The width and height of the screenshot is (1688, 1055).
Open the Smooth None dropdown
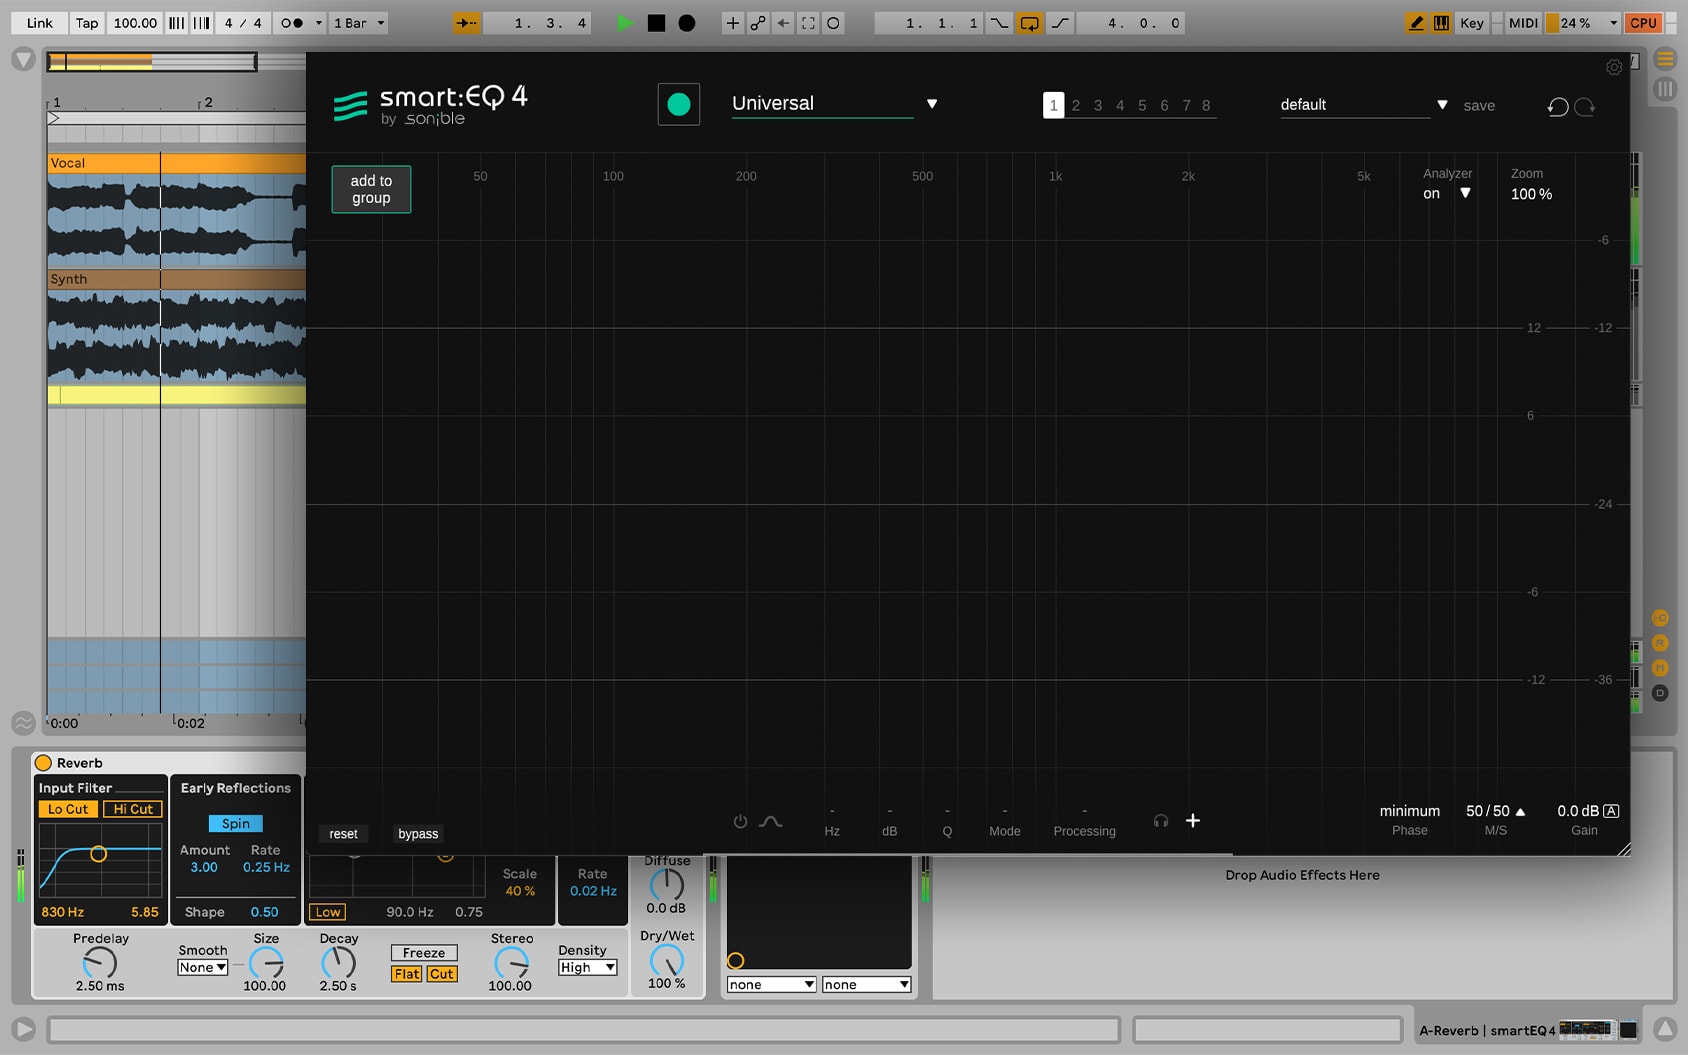point(203,967)
